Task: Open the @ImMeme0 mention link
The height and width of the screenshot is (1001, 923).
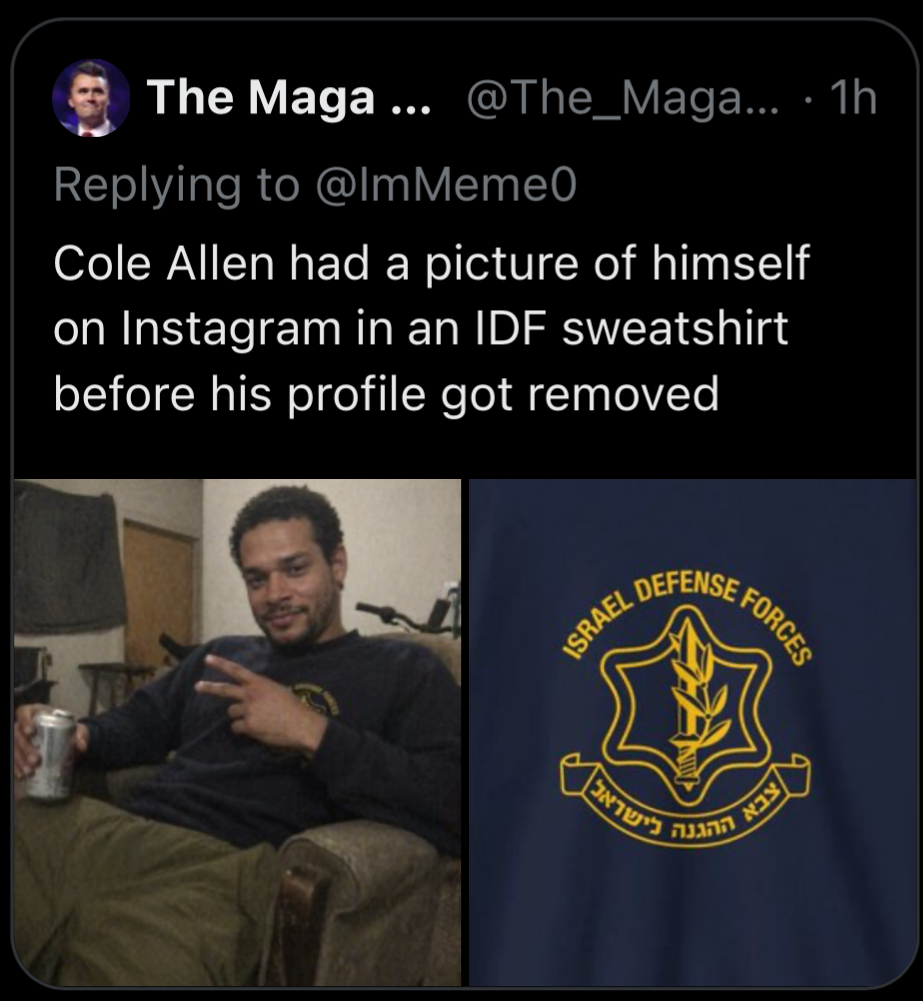Action: pyautogui.click(x=446, y=184)
